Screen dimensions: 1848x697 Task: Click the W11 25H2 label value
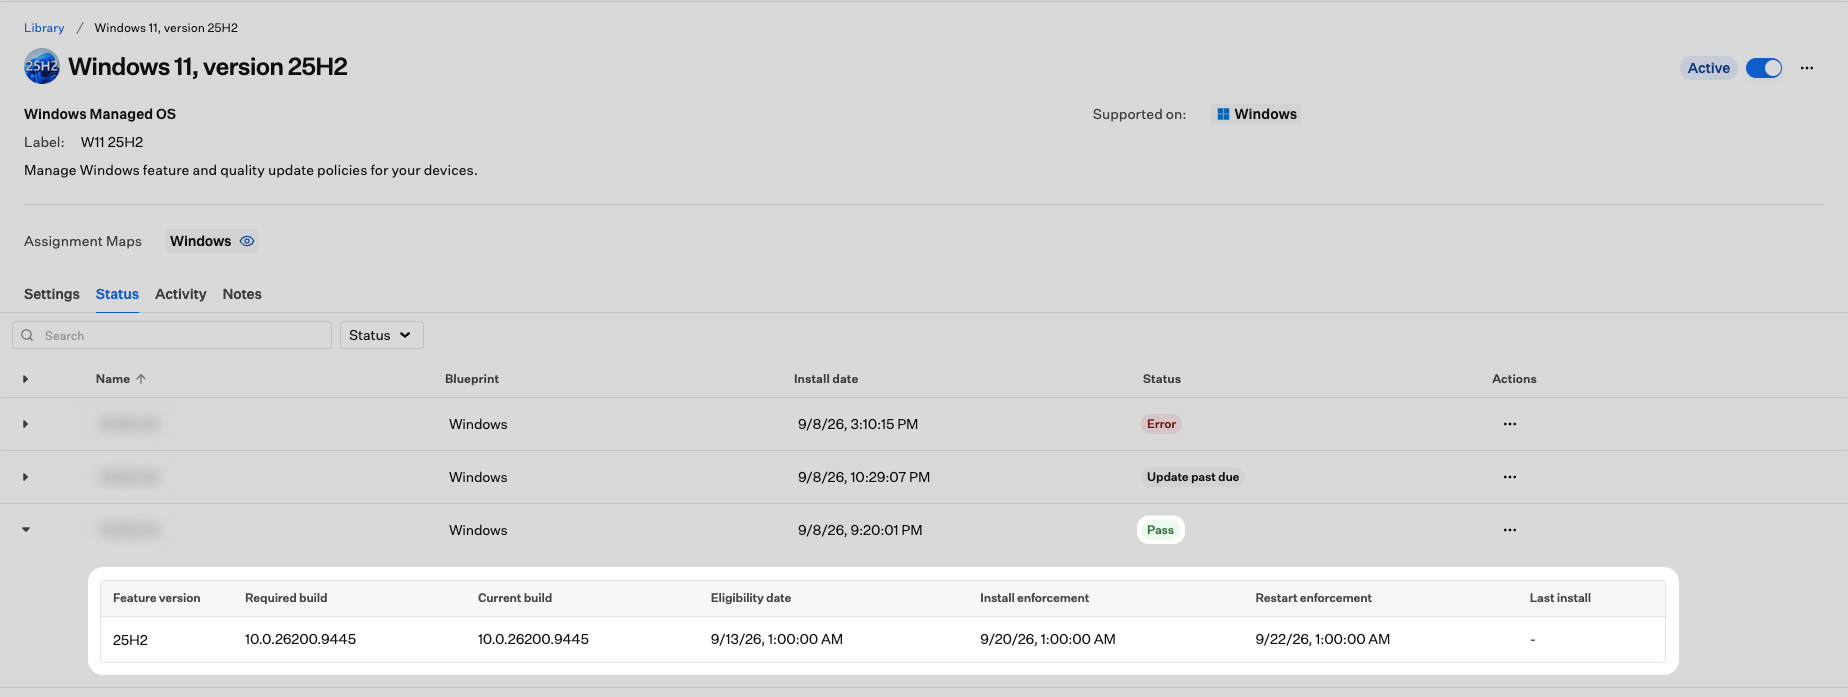pyautogui.click(x=112, y=142)
